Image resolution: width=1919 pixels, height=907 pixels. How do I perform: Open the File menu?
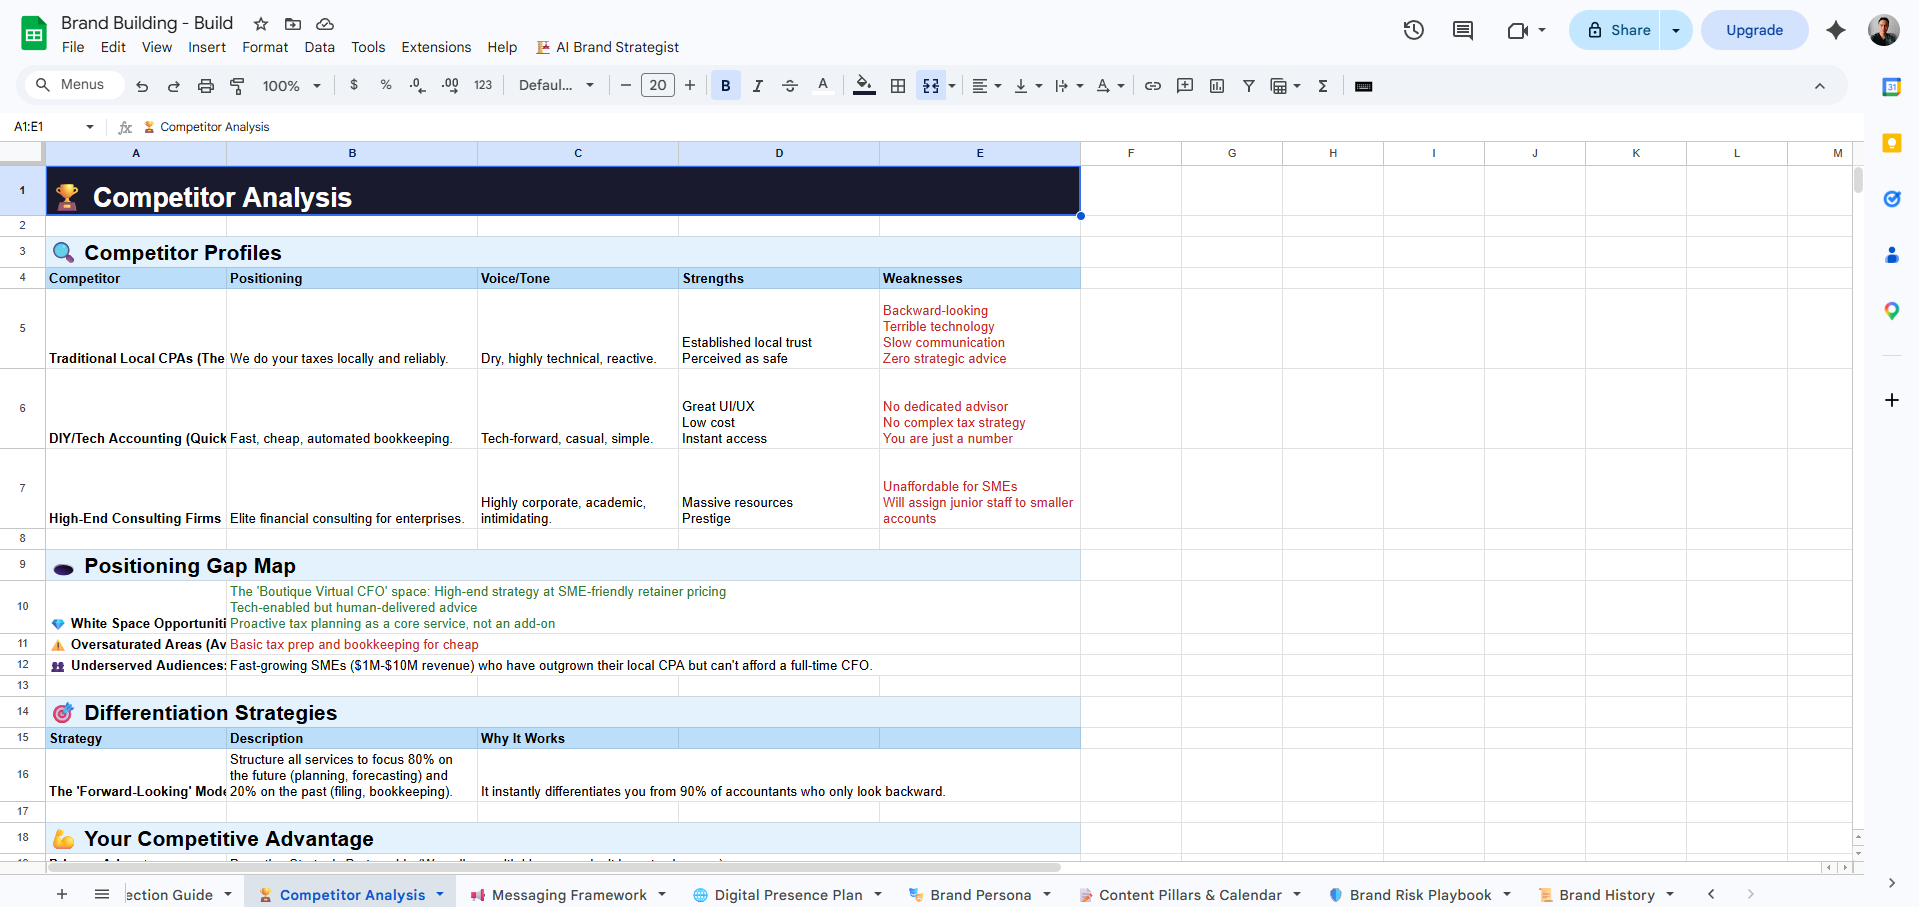click(x=73, y=47)
